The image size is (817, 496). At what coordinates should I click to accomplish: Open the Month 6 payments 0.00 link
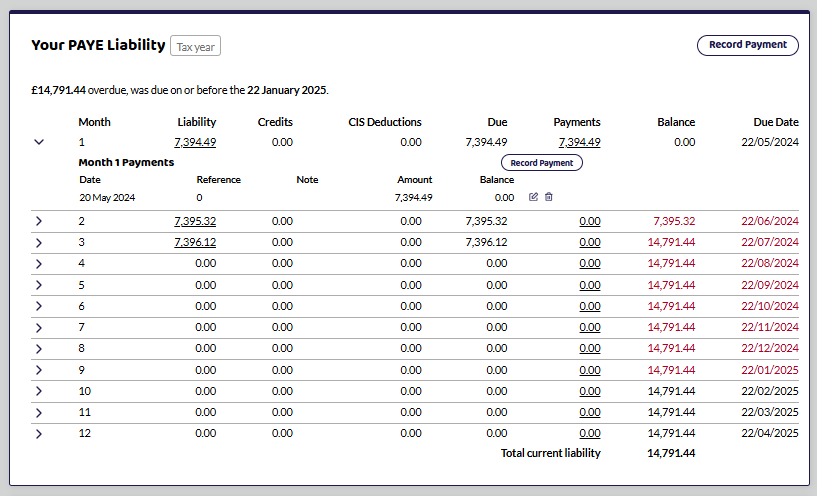tap(590, 306)
